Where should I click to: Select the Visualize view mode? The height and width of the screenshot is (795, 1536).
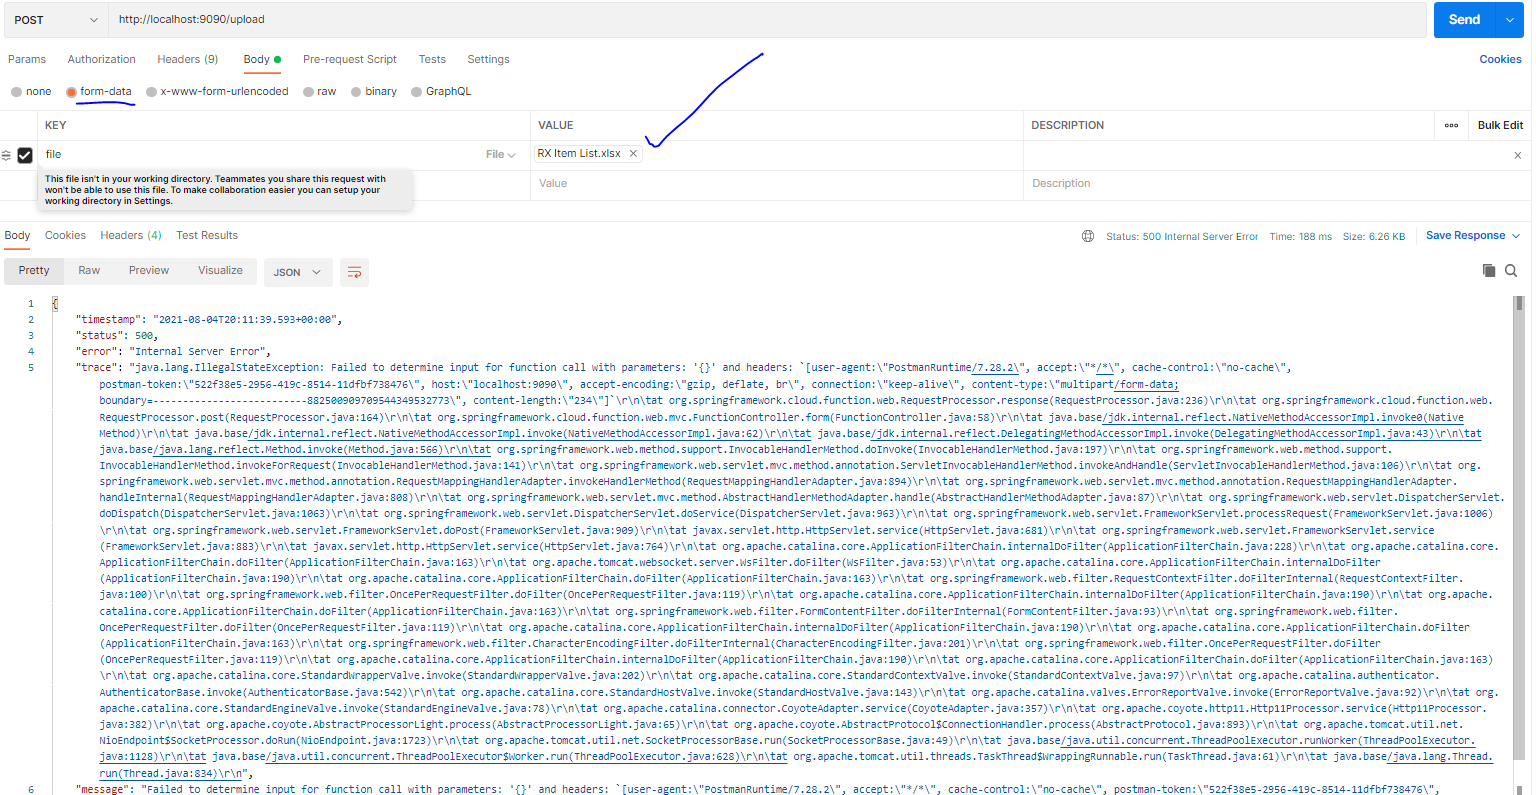click(220, 271)
